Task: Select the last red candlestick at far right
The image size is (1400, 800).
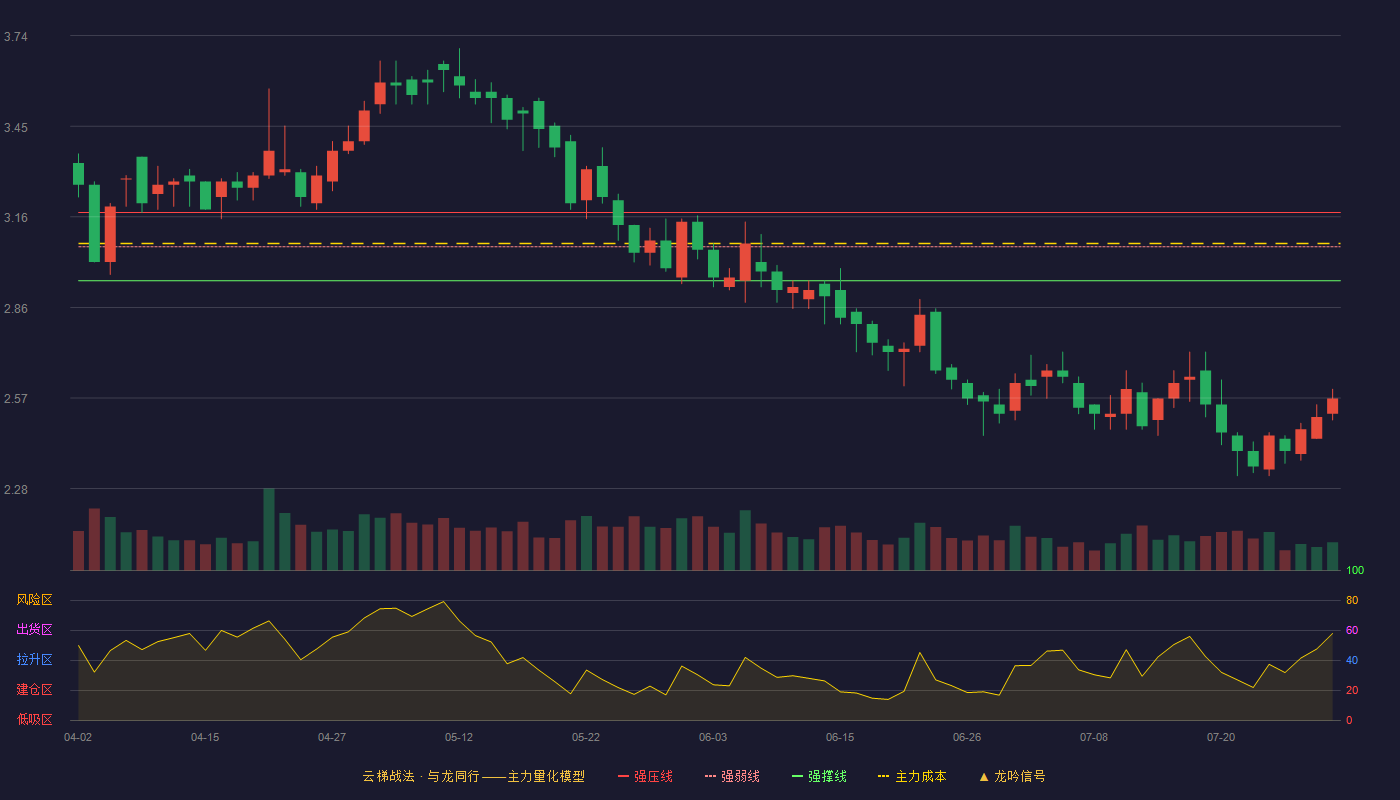Action: click(x=1332, y=405)
